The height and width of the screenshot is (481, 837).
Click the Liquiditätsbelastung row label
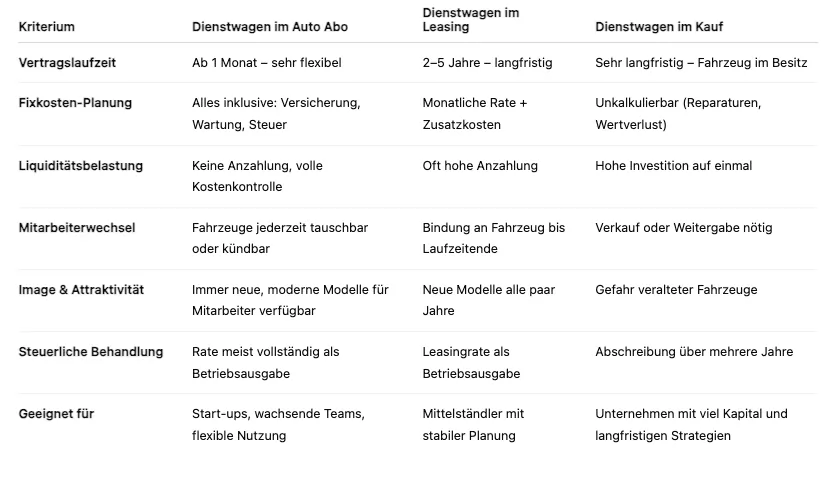click(x=80, y=166)
